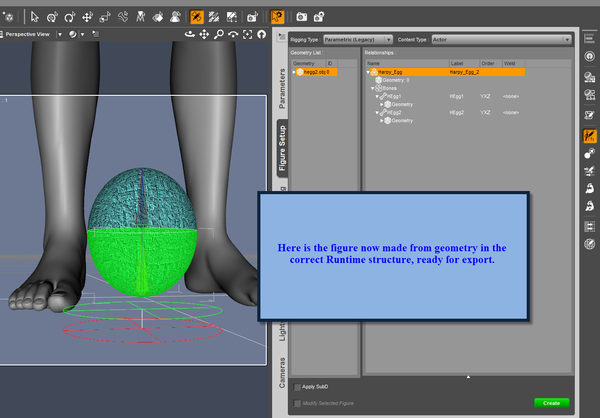Select the Node Selection arrow tool
The width and height of the screenshot is (600, 418).
(34, 17)
